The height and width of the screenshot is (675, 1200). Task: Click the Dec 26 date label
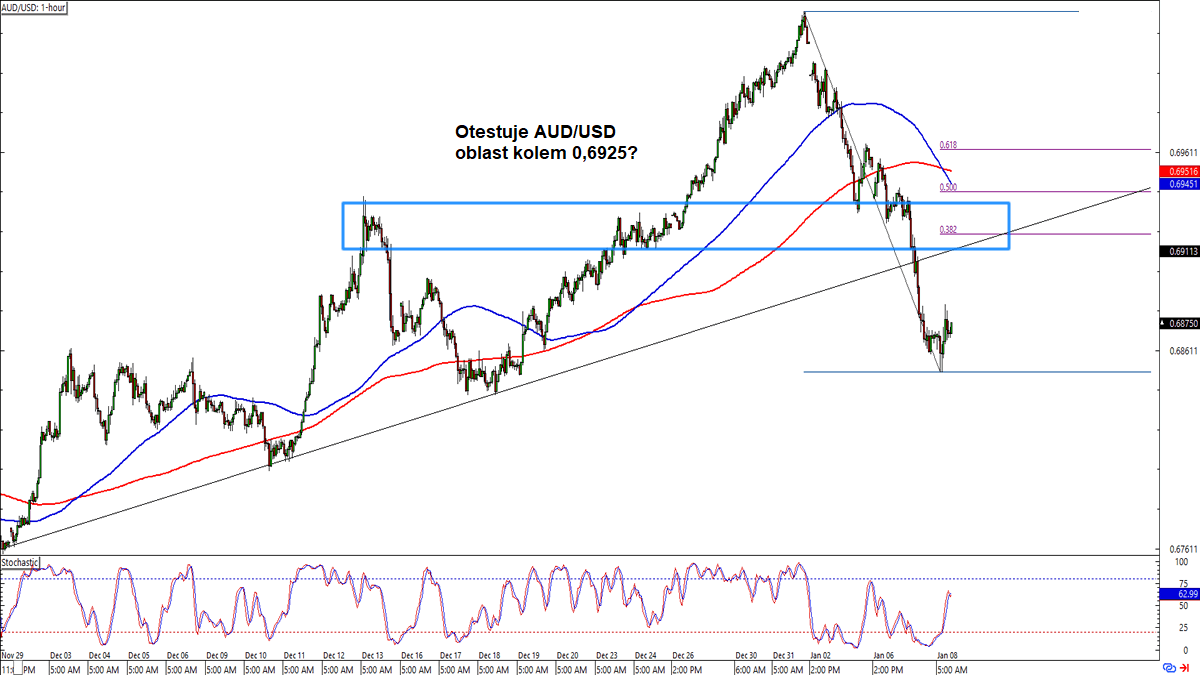(685, 654)
